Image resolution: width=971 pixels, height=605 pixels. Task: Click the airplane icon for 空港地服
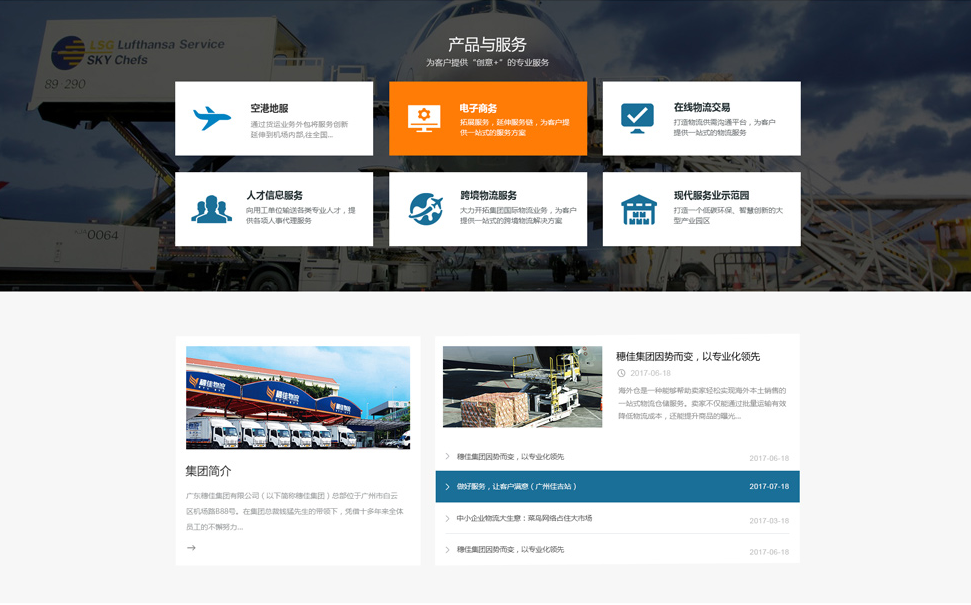pyautogui.click(x=212, y=118)
